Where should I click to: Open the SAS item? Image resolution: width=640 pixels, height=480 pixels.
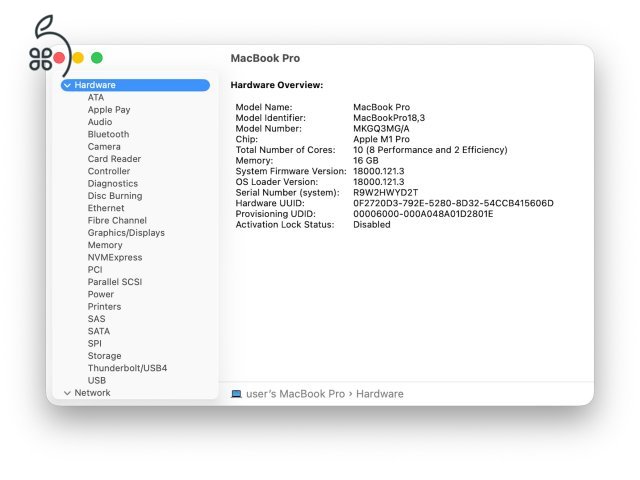pyautogui.click(x=96, y=319)
